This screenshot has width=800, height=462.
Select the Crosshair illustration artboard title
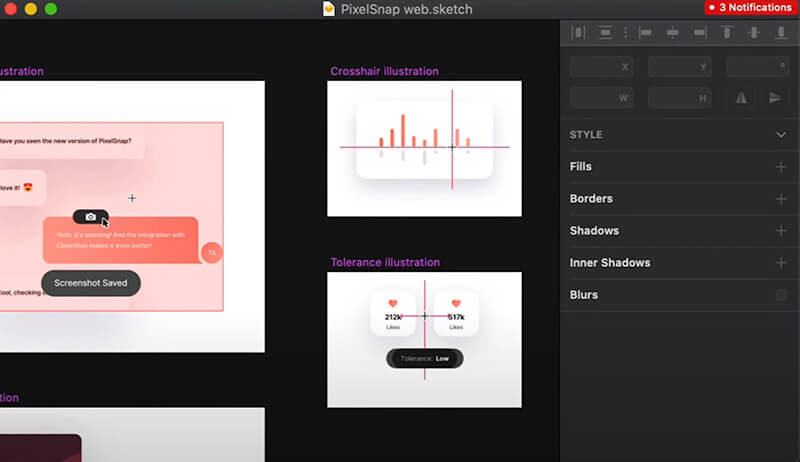(384, 71)
